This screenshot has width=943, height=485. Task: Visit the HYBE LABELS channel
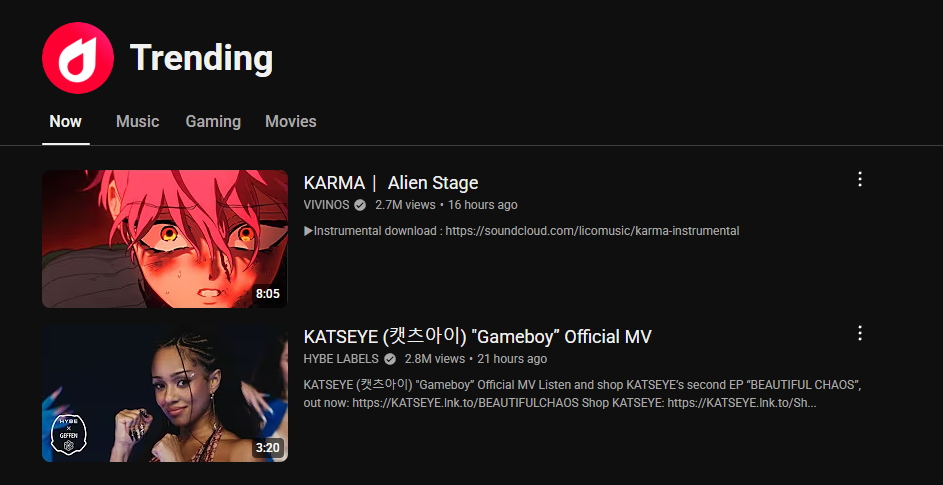point(342,359)
